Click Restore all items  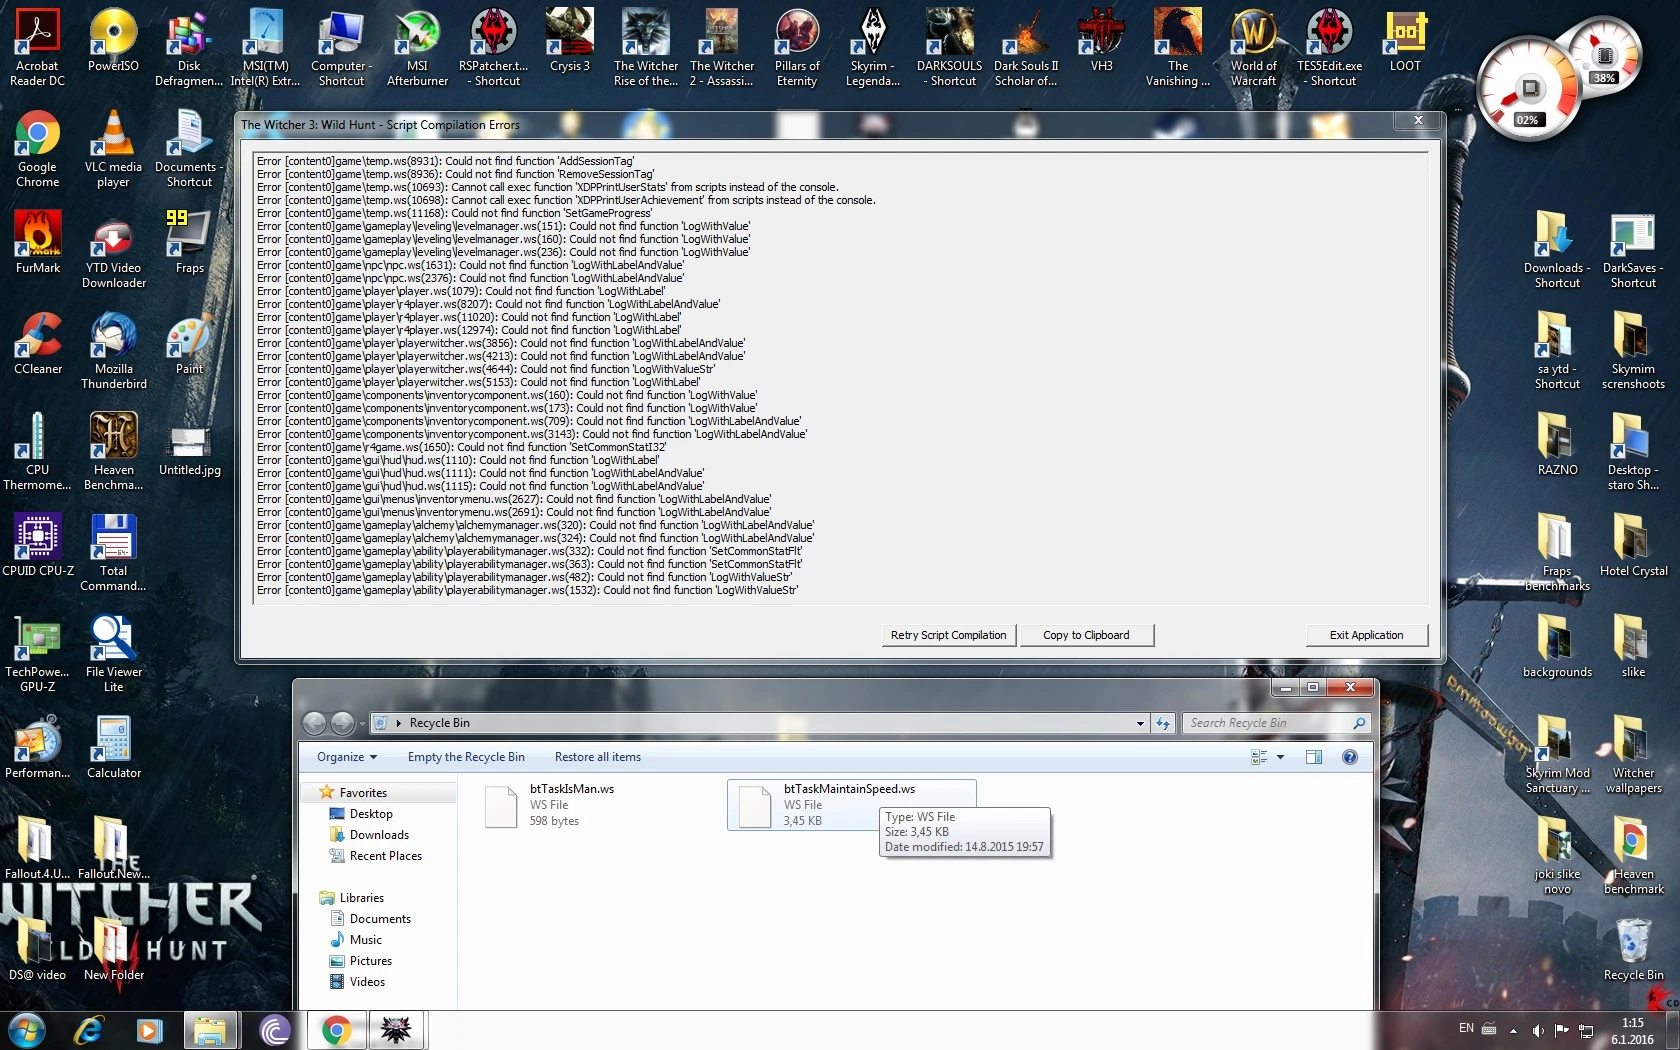click(598, 757)
